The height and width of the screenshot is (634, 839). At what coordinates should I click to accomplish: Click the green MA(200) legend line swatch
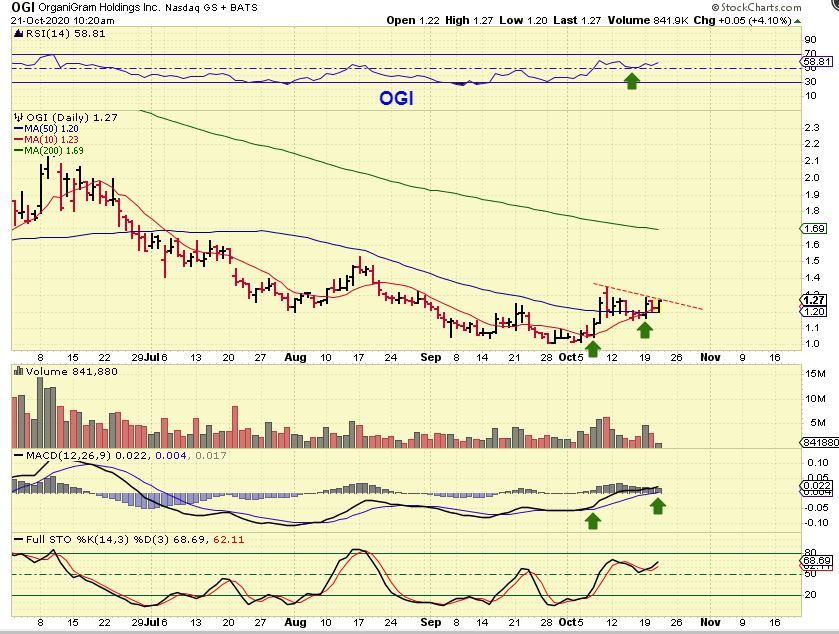point(19,151)
